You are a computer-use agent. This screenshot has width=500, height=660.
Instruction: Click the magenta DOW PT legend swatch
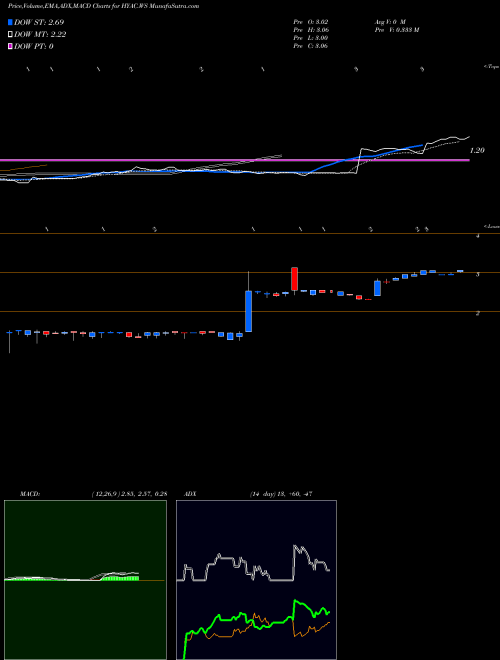tap(10, 46)
